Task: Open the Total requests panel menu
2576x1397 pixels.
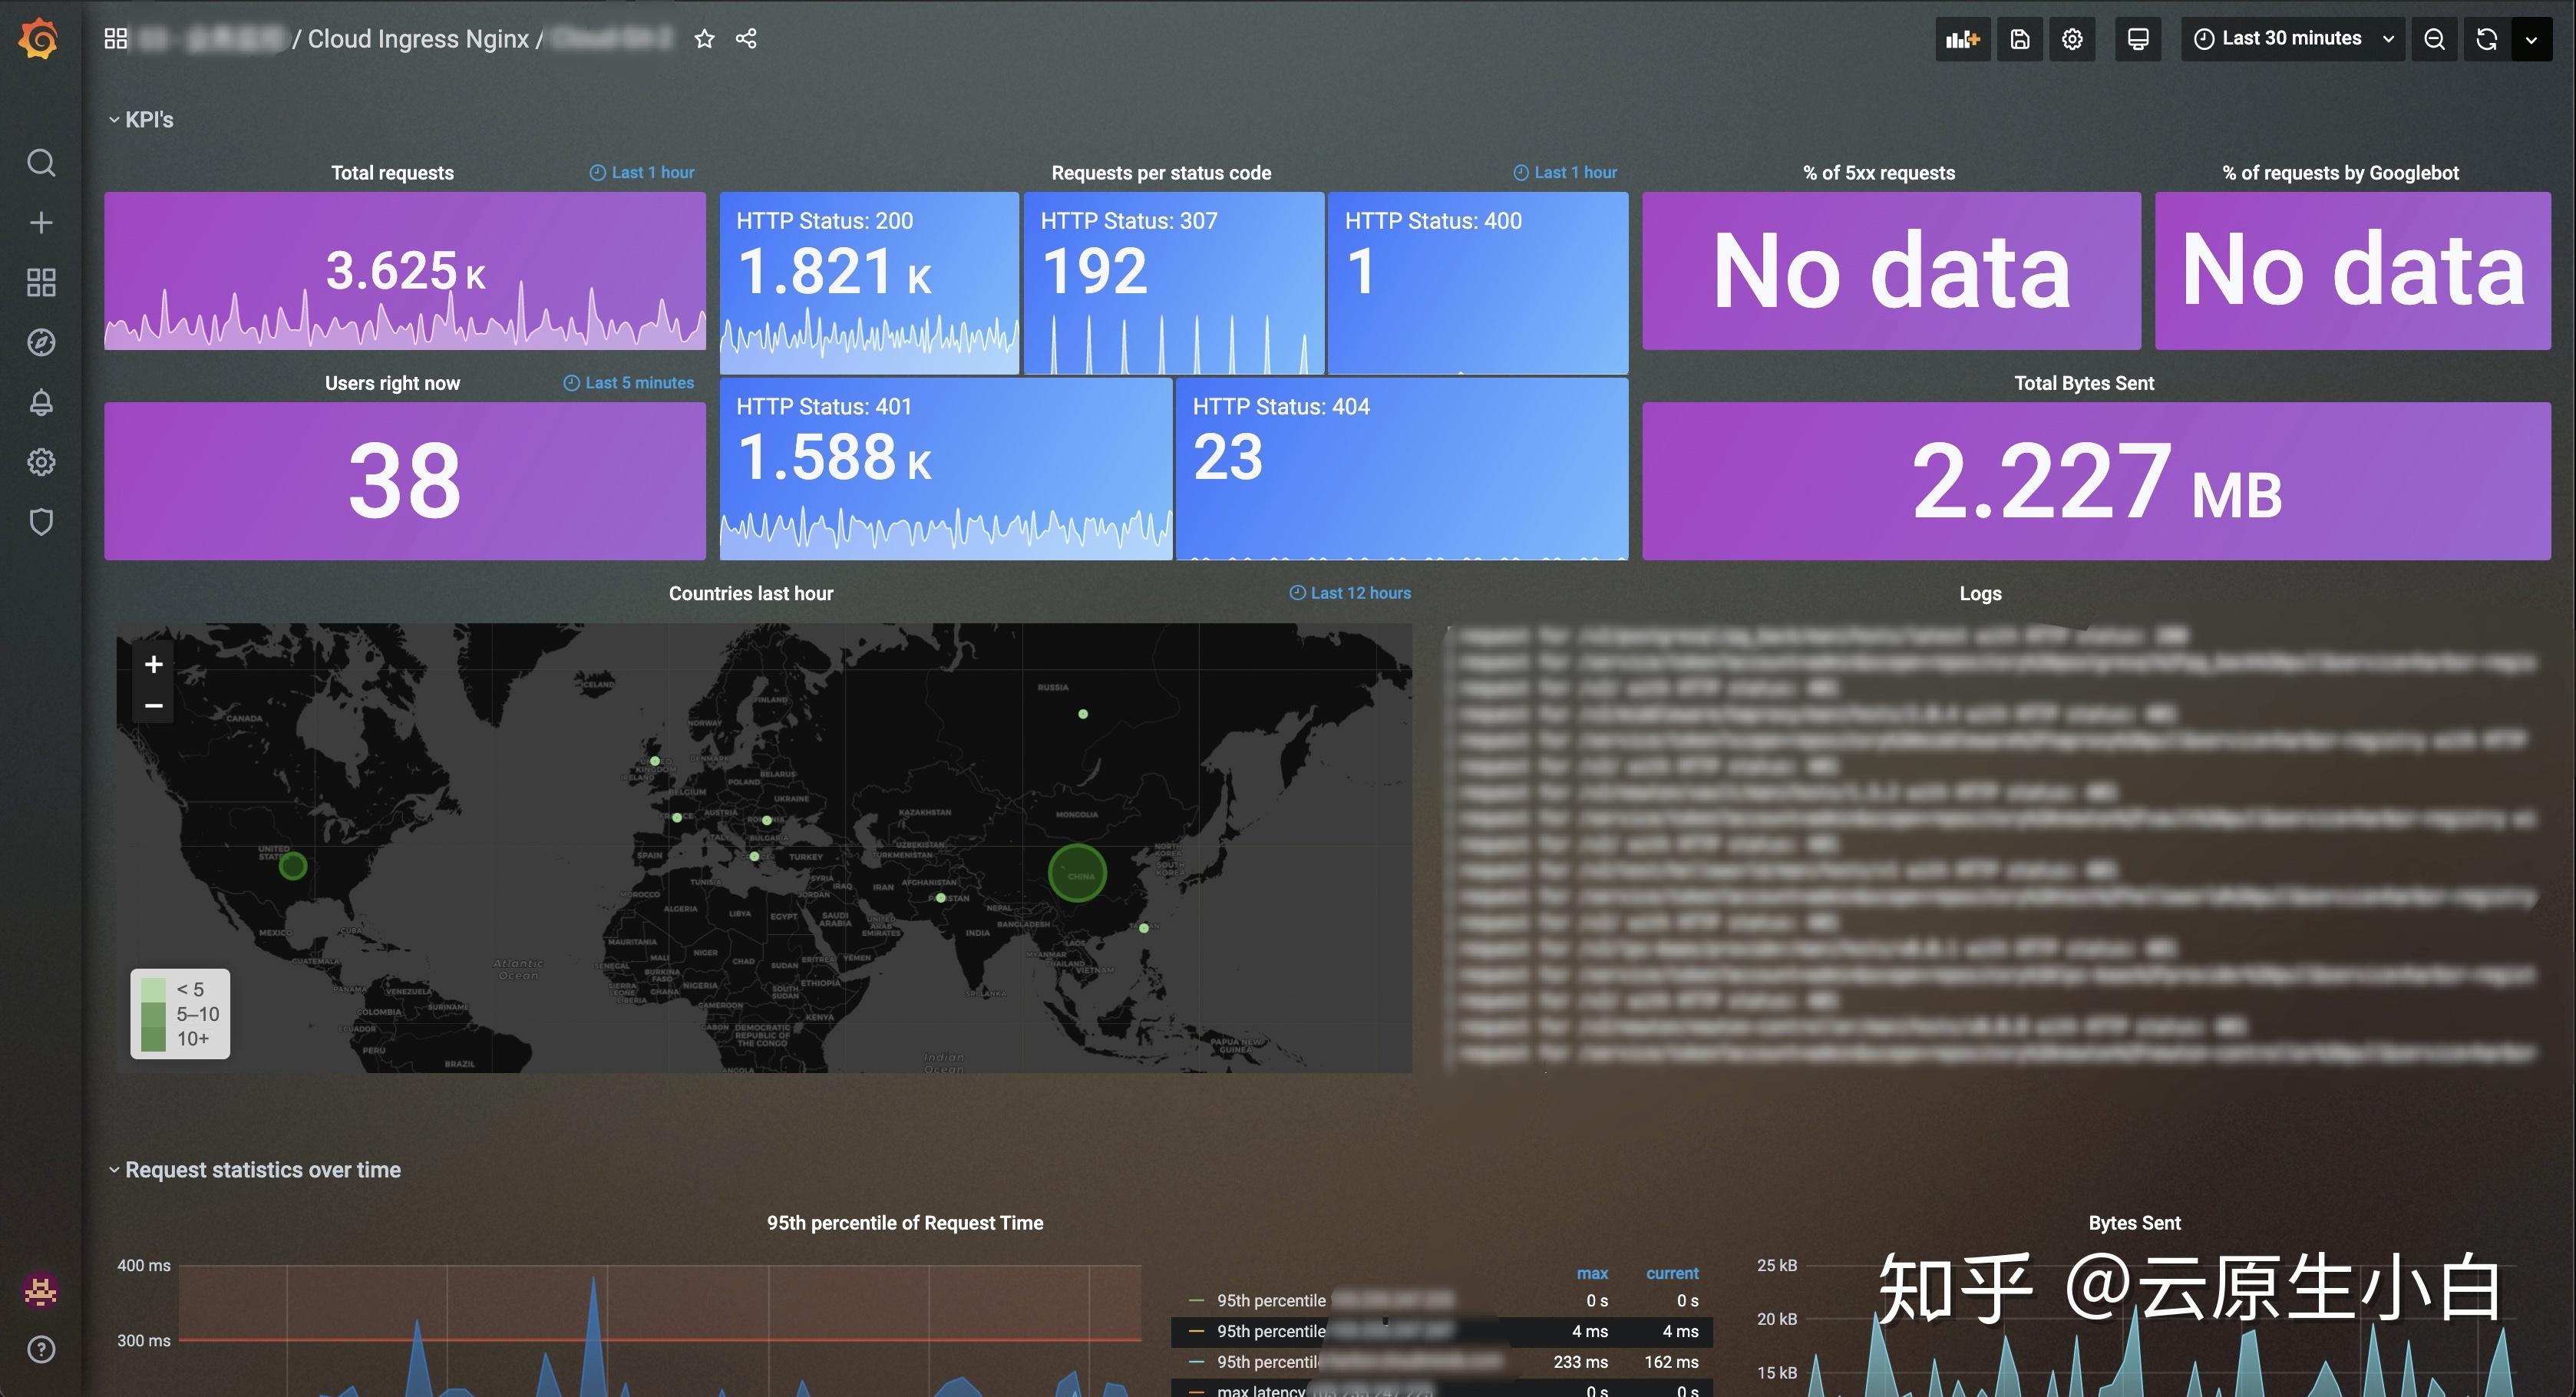Action: (x=393, y=172)
